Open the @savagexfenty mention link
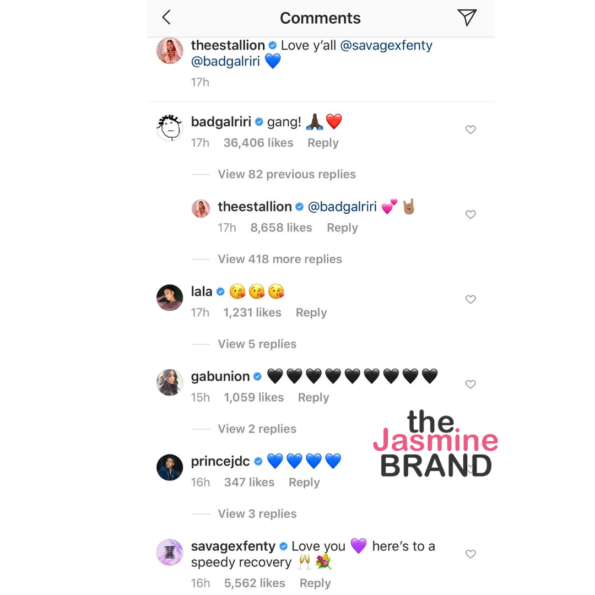595x595 pixels. click(x=386, y=46)
